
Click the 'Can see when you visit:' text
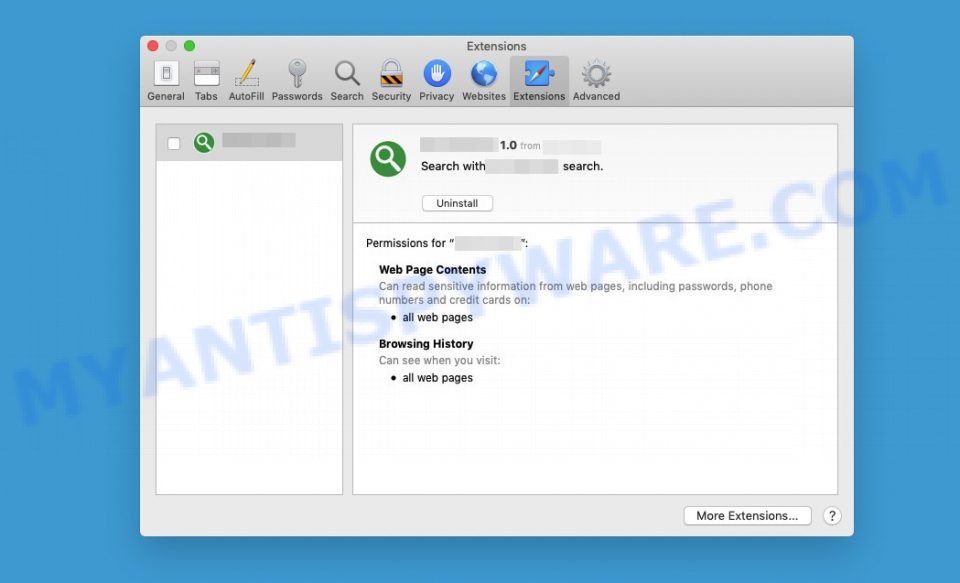coord(440,360)
